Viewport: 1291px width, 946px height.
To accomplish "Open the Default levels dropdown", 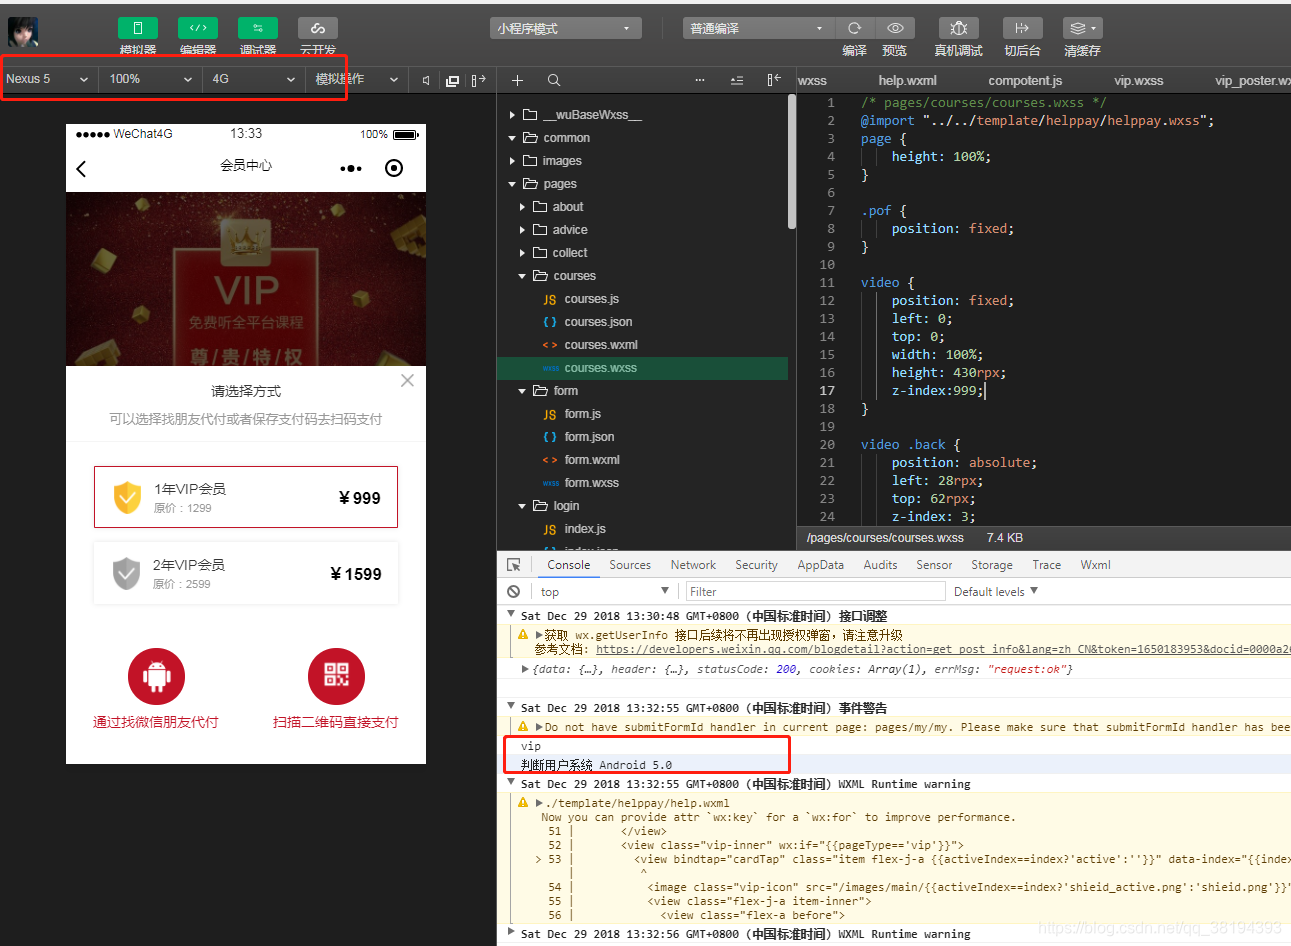I will 996,592.
